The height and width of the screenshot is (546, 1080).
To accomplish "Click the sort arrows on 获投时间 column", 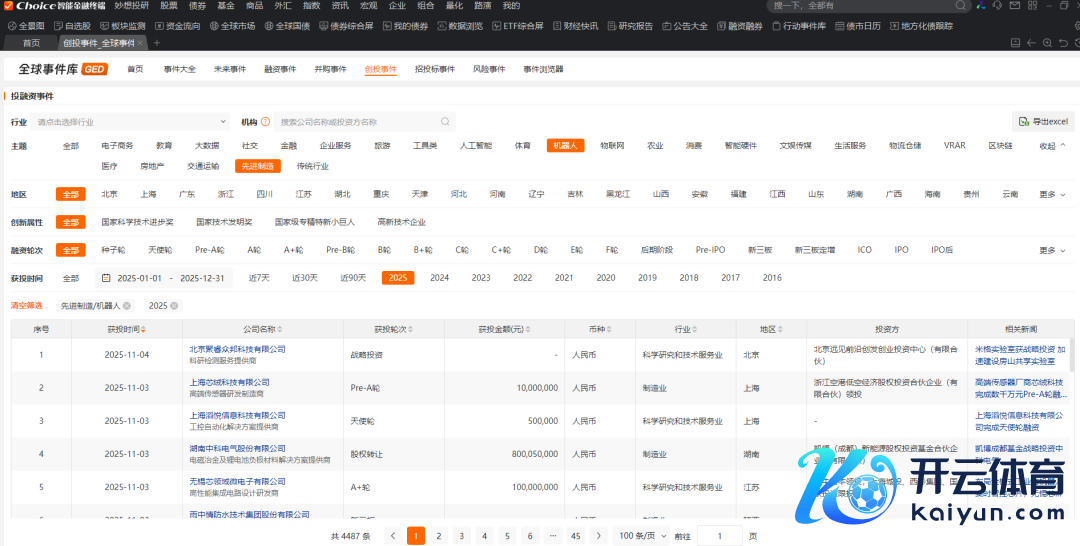I will point(143,329).
